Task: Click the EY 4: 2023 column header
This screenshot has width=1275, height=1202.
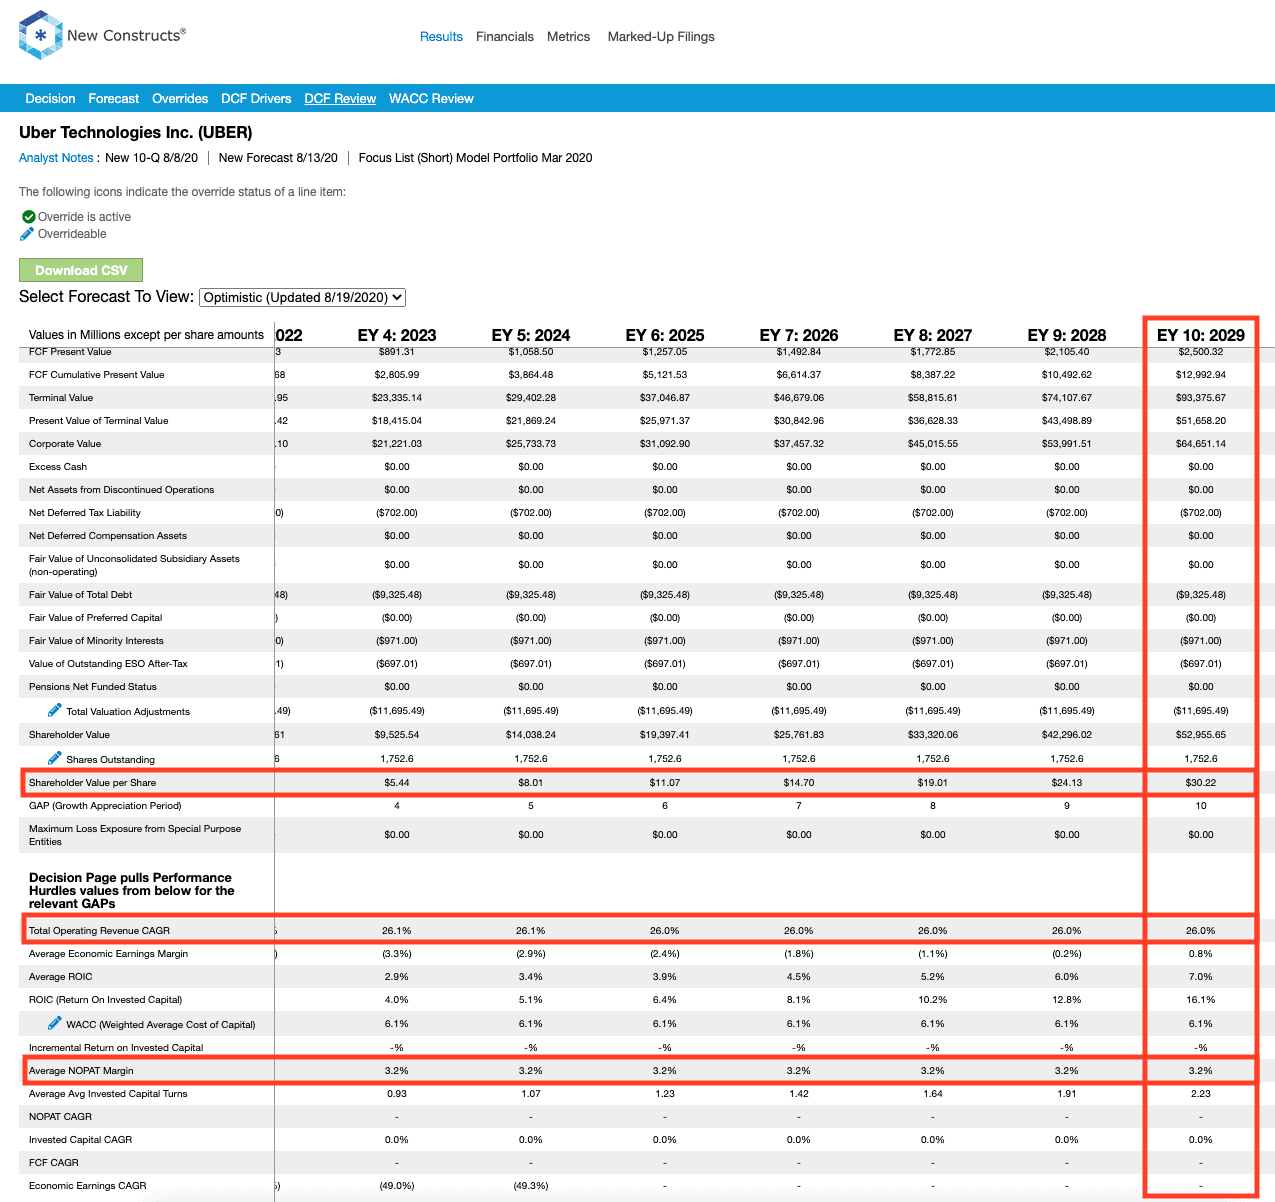Action: click(397, 335)
